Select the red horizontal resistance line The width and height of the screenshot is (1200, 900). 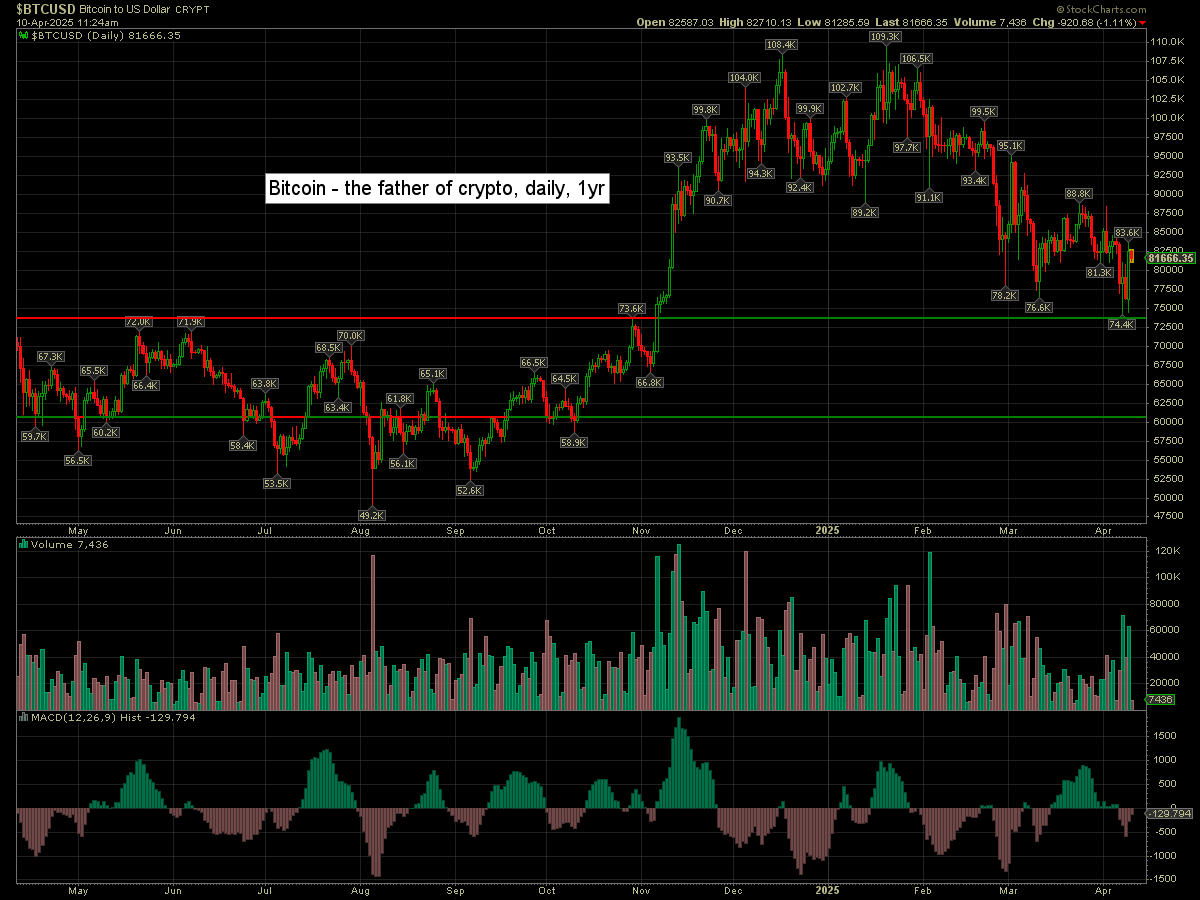(300, 319)
